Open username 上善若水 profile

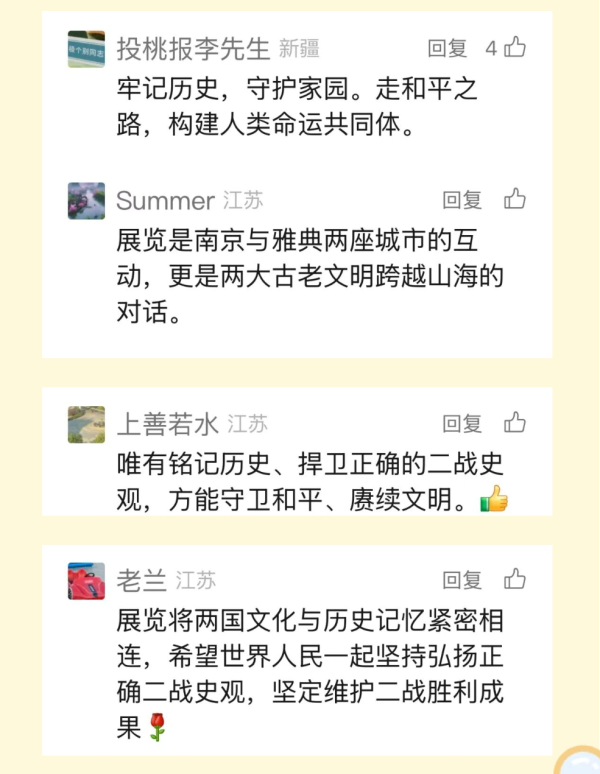click(x=167, y=424)
